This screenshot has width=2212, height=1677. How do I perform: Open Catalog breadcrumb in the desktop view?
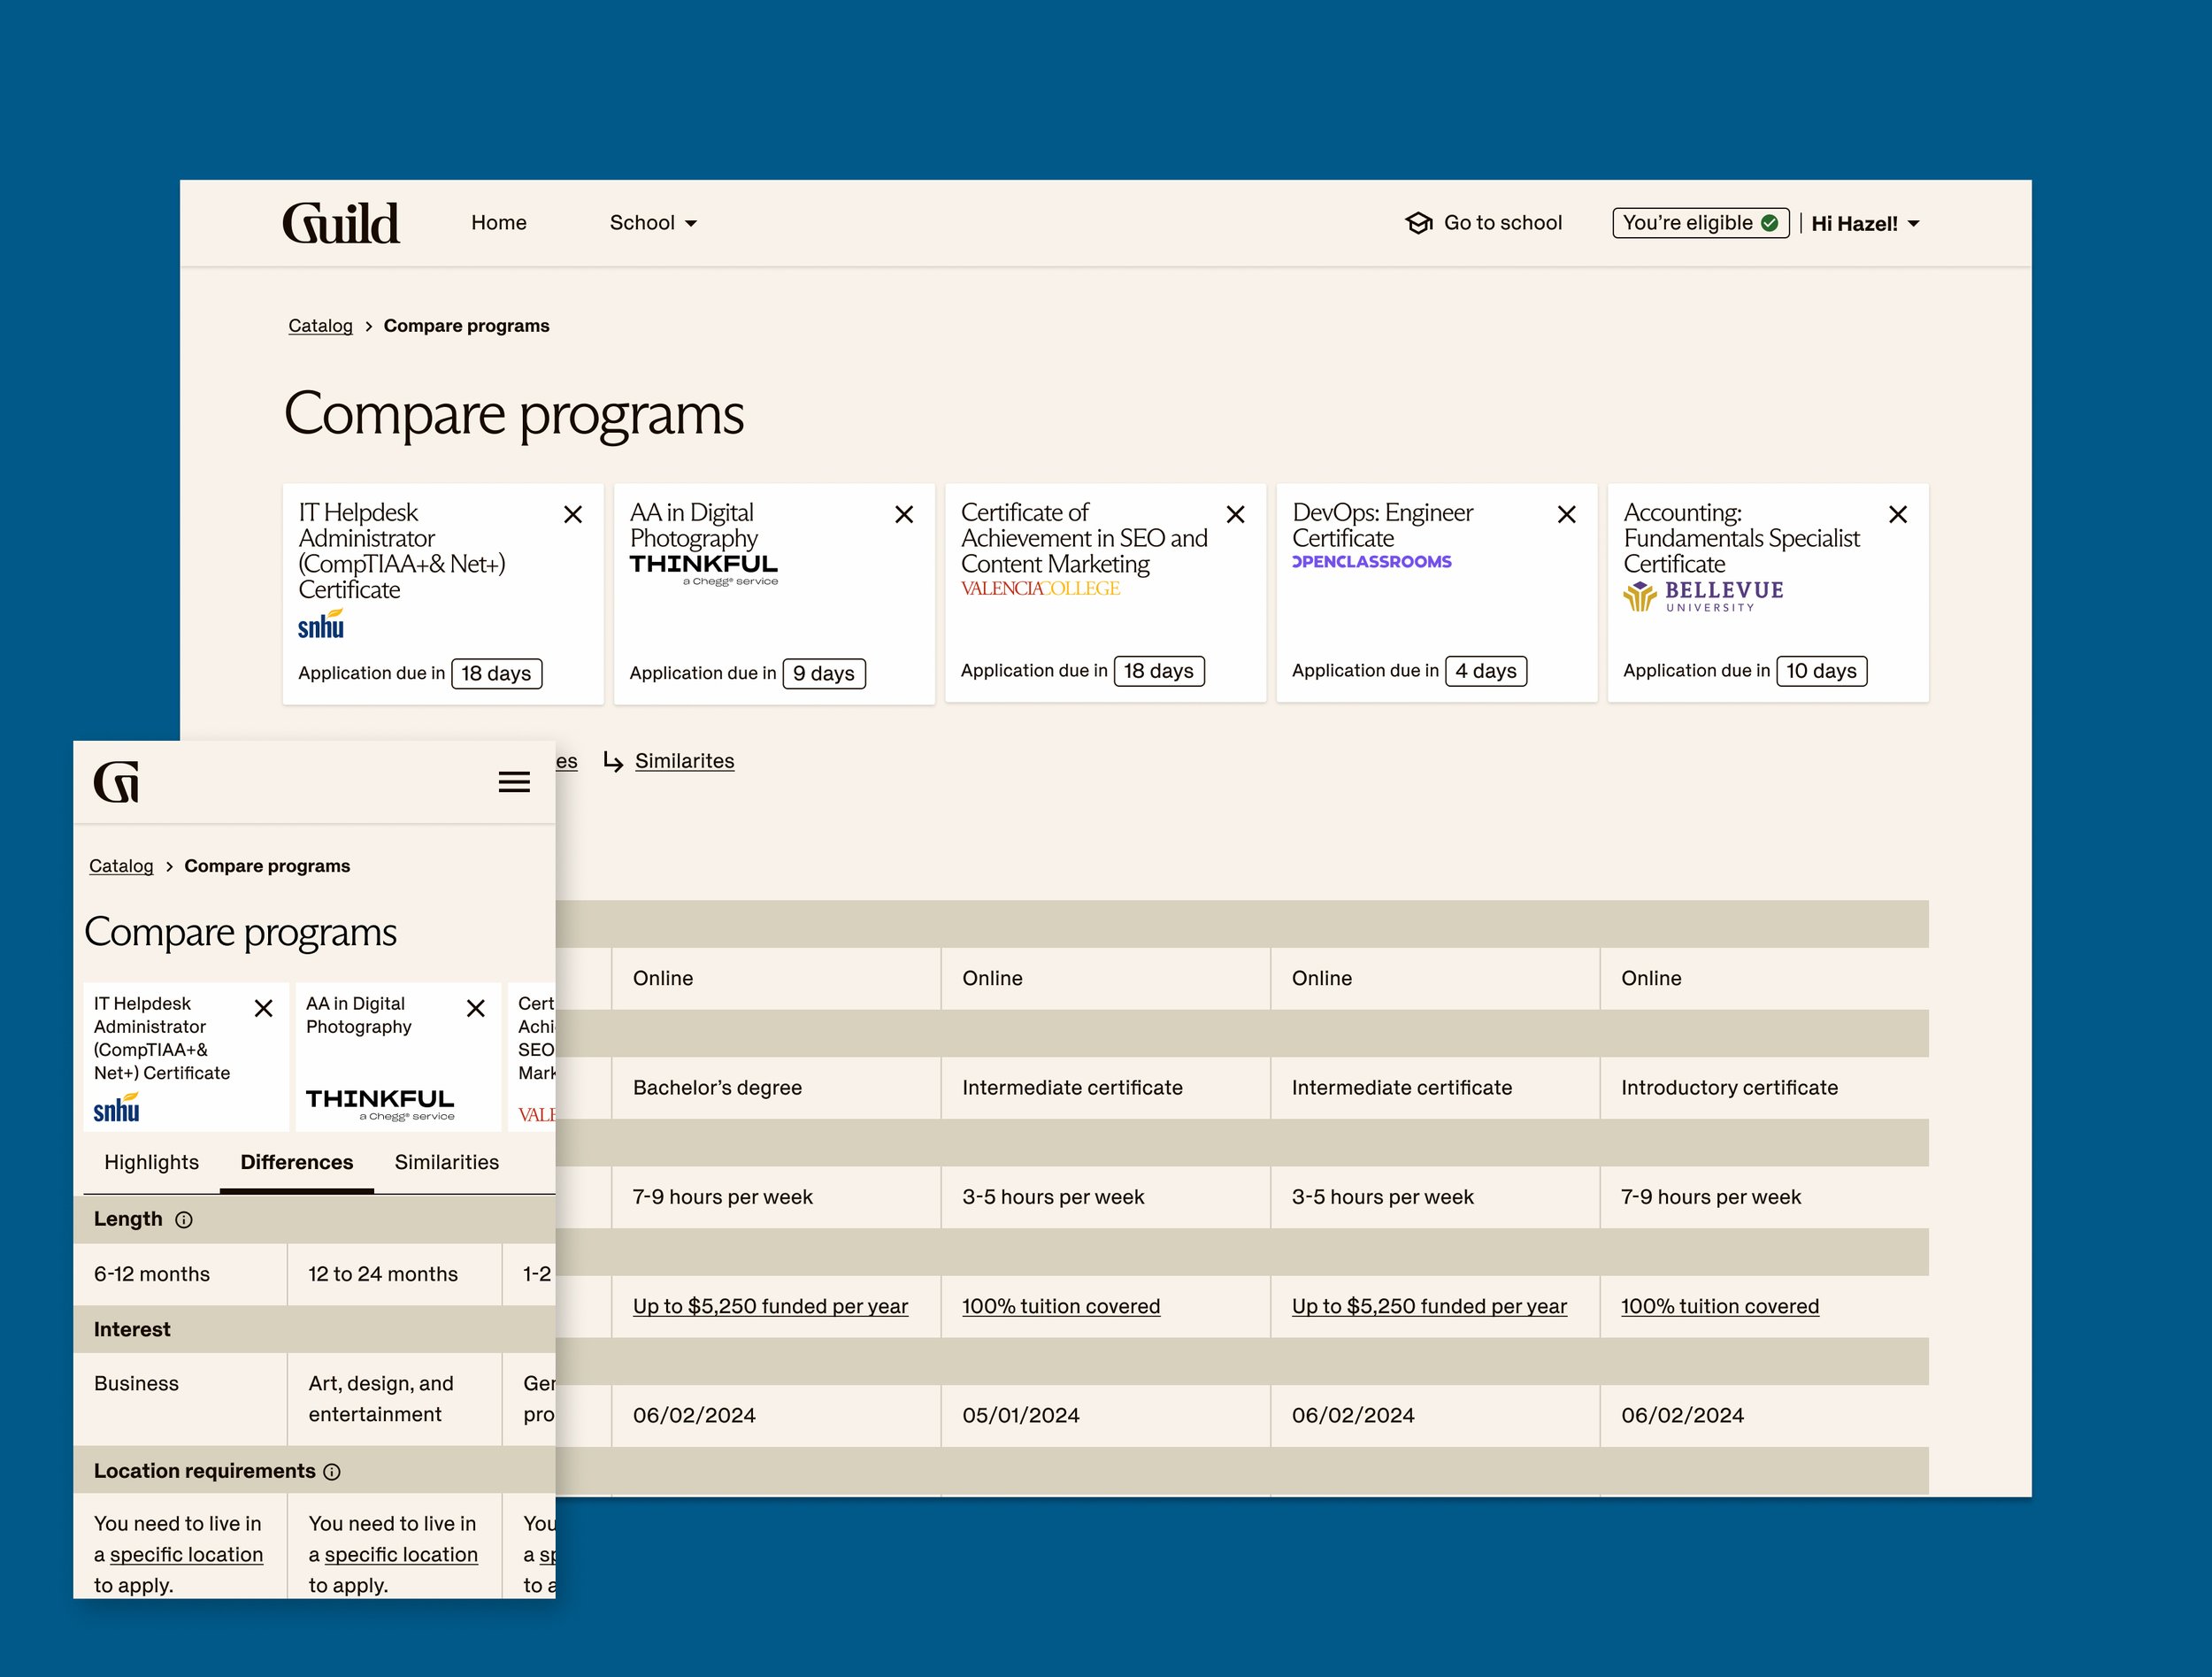(x=320, y=326)
